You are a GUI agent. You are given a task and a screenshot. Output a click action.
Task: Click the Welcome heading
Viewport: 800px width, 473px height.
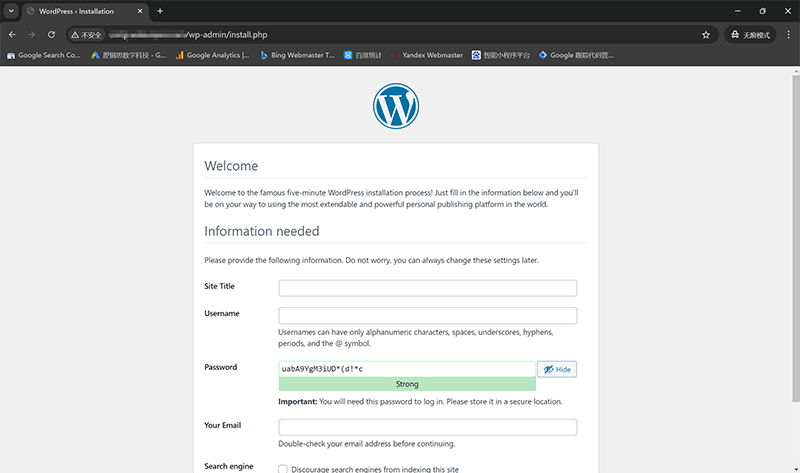pos(231,166)
